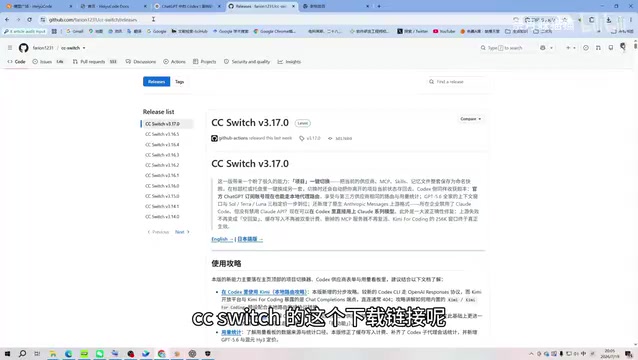Open the English release notes link
Screen dimensions: 638x360
[x=222, y=239]
